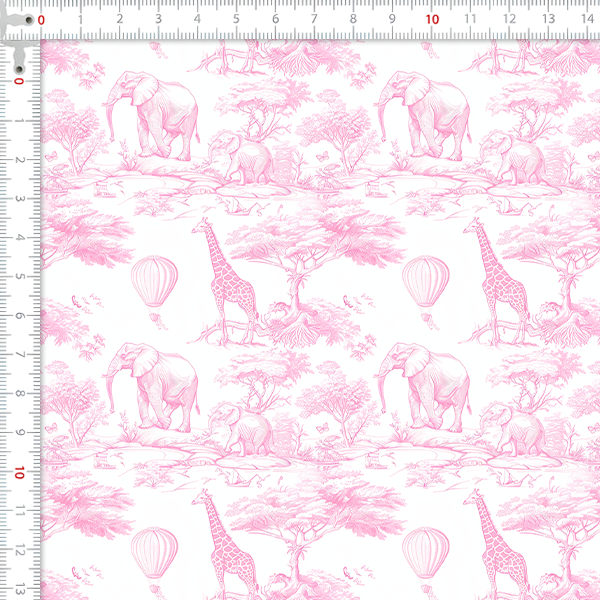600x600 pixels.
Task: Click the number 2 on the horizontal ruler
Action: [x=120, y=19]
